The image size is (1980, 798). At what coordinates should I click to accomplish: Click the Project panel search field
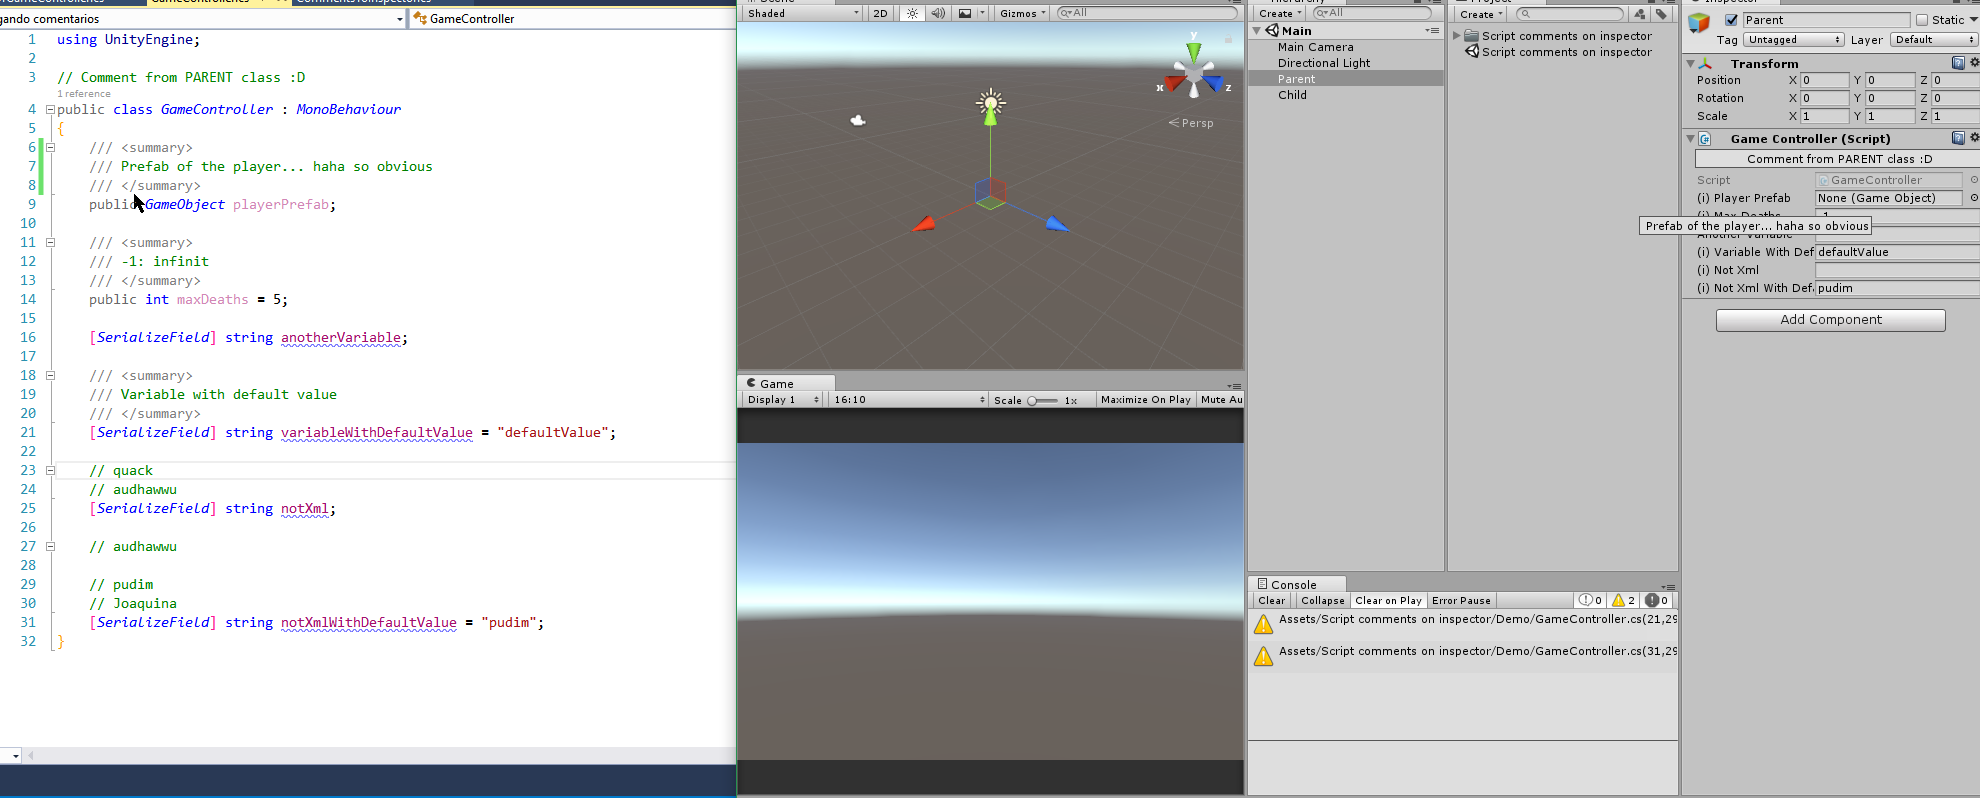1570,14
